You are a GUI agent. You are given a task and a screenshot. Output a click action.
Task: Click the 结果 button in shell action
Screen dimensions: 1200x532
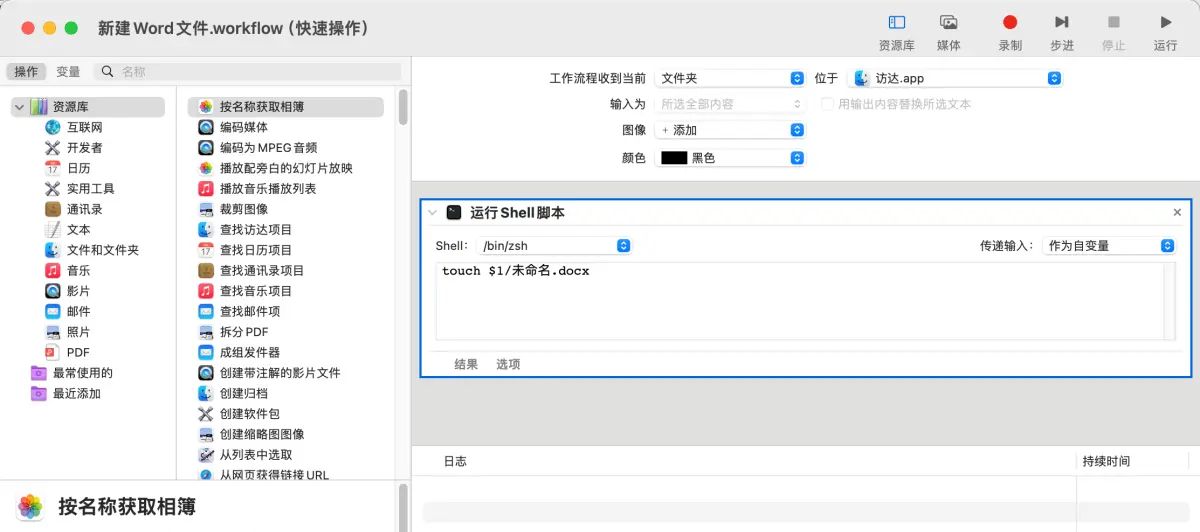point(466,365)
